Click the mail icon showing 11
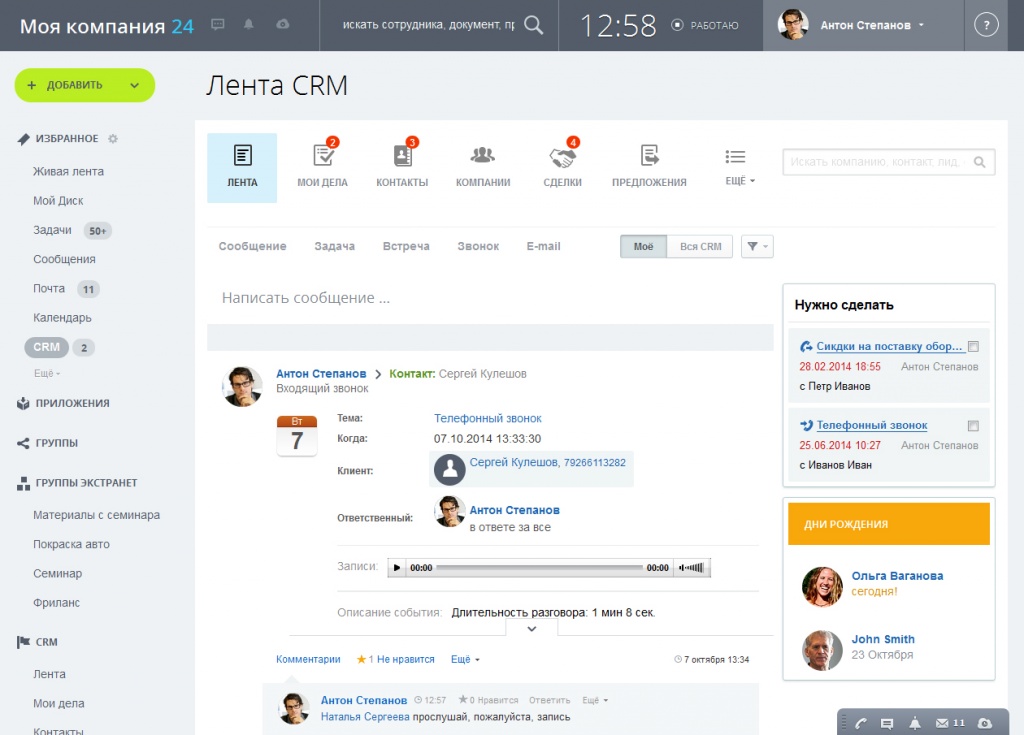1024x735 pixels. click(x=950, y=723)
